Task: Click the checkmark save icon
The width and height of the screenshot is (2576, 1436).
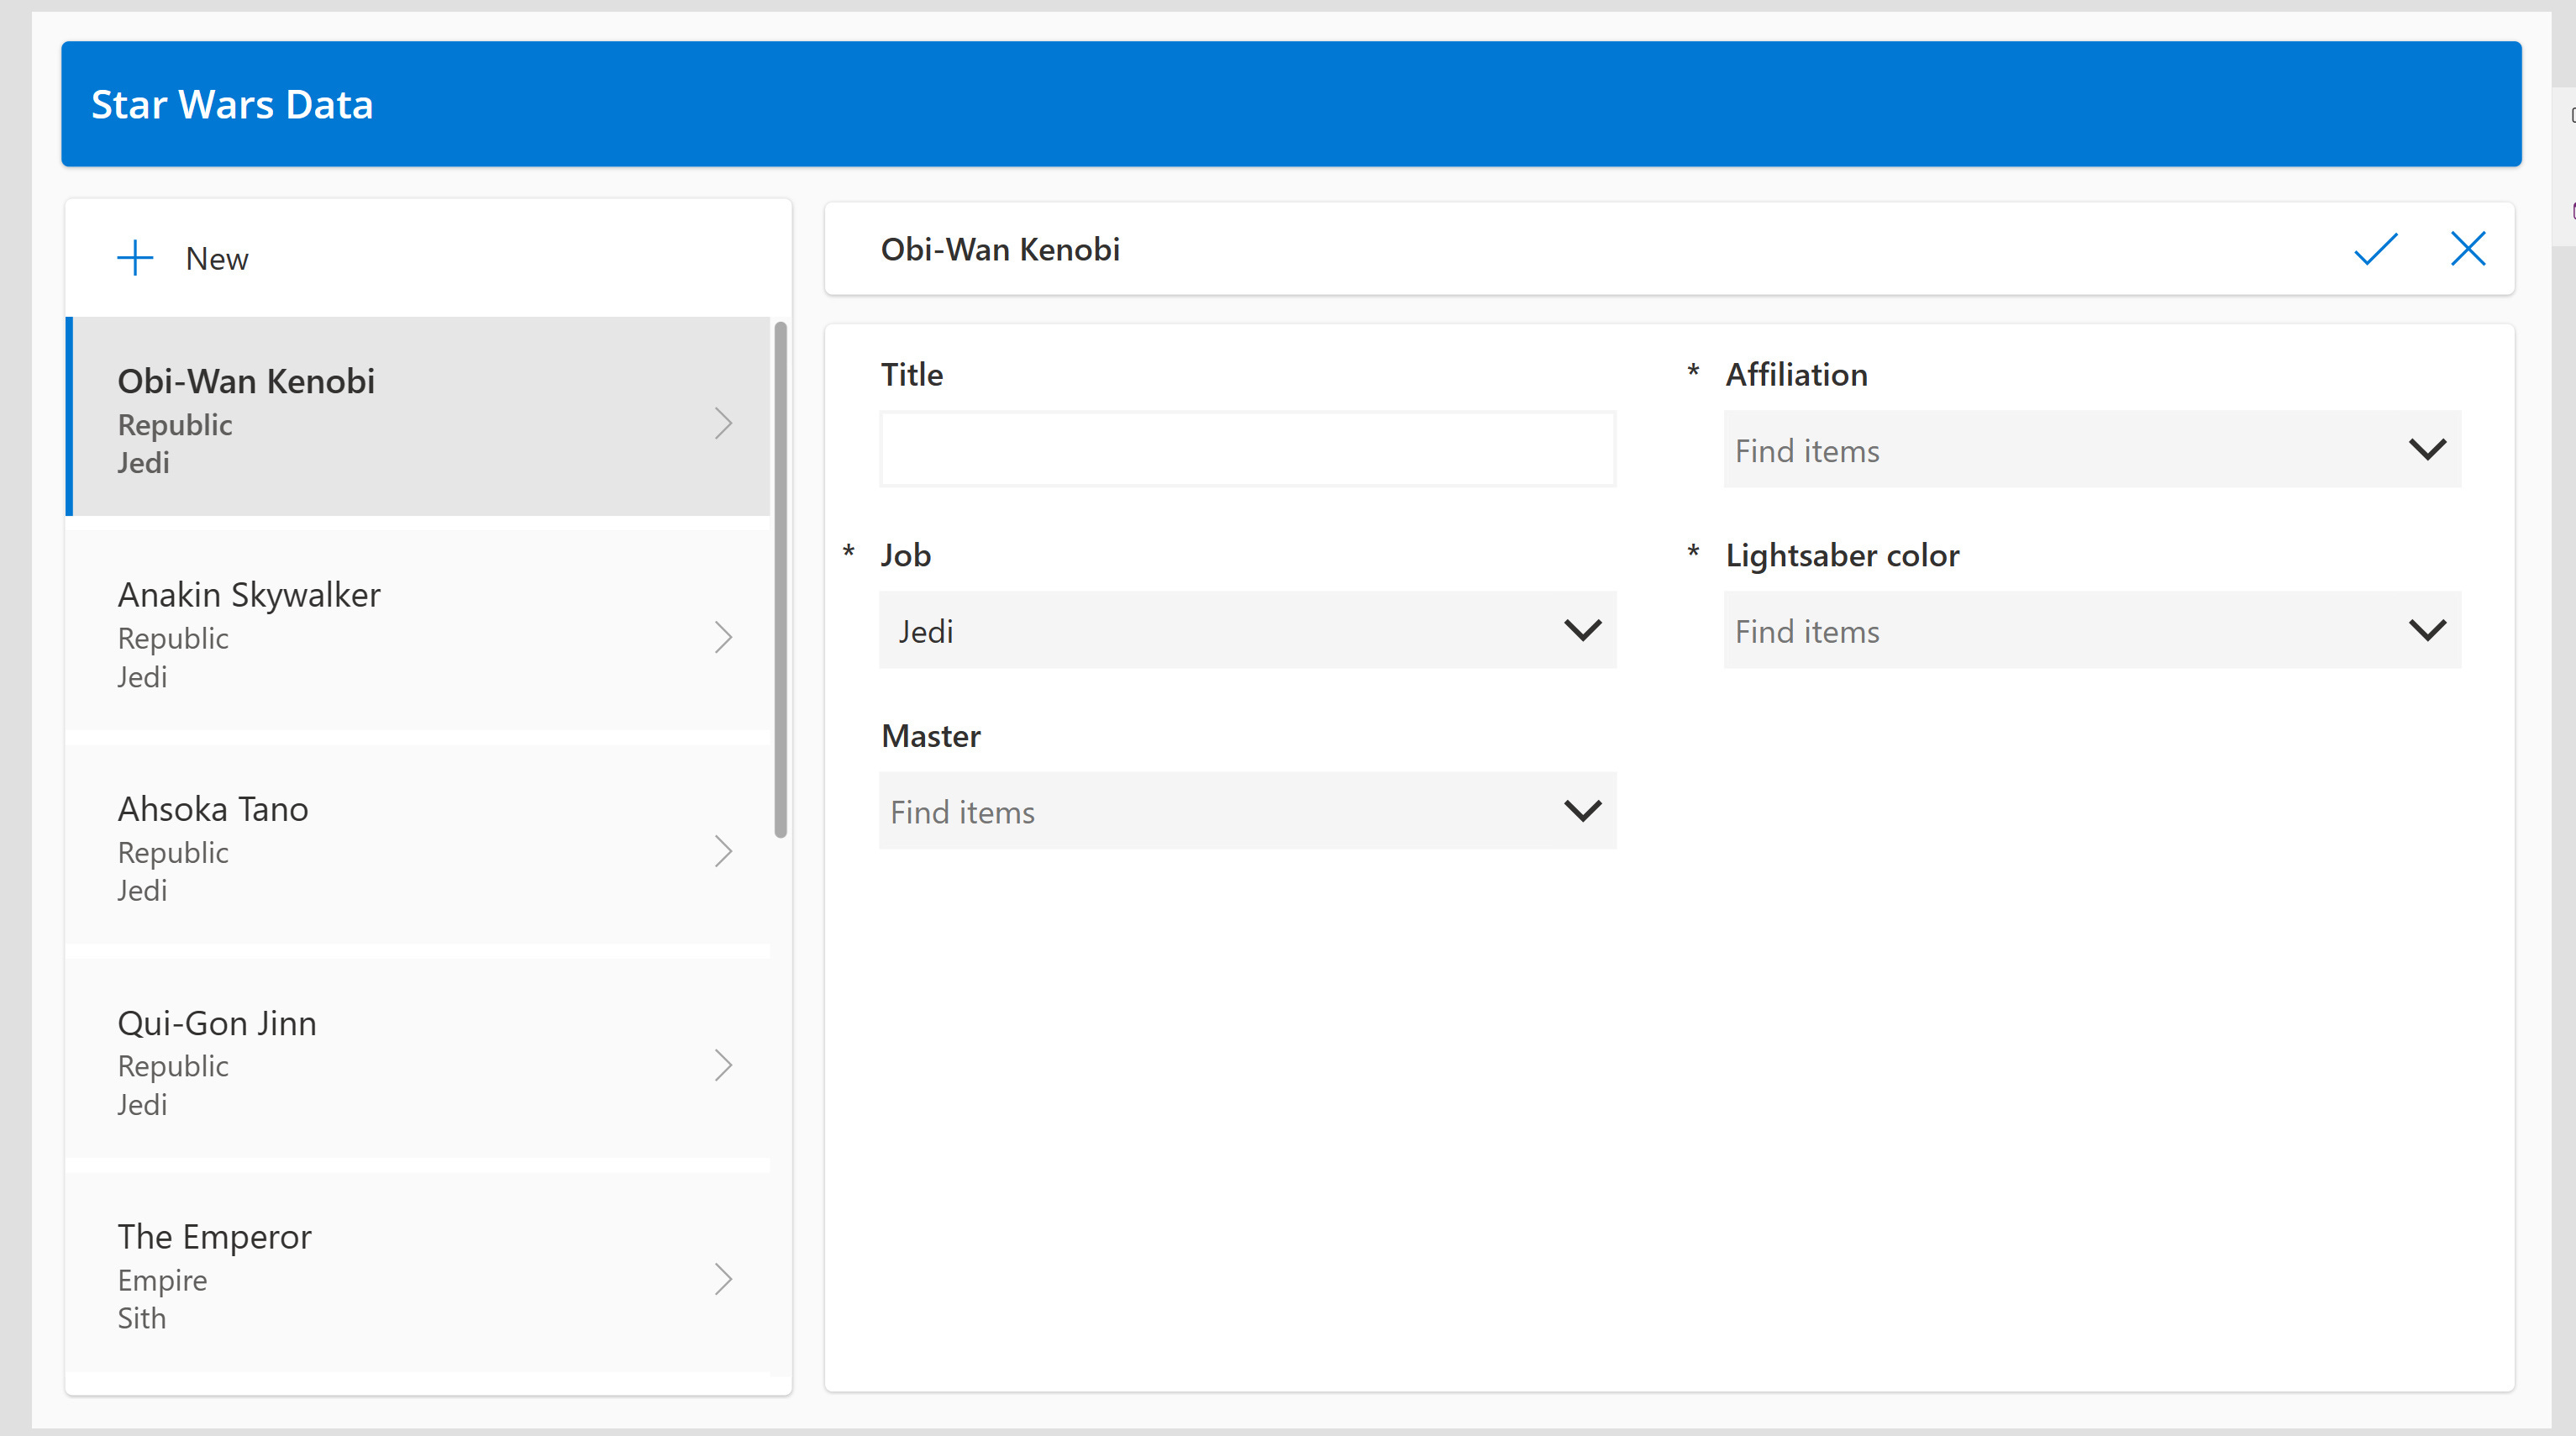Action: point(2375,249)
